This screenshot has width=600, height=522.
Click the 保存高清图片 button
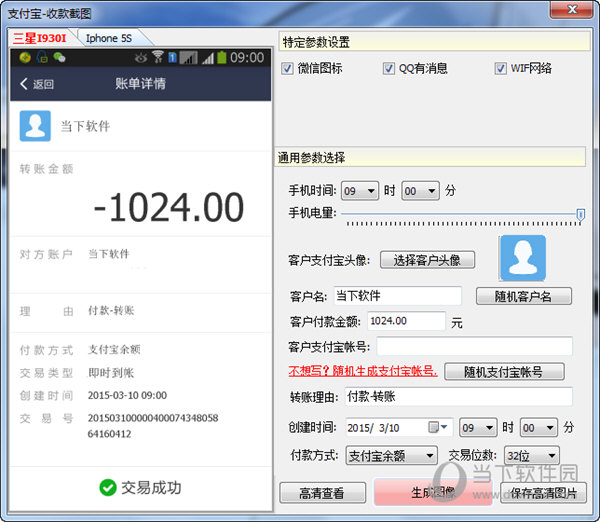click(x=543, y=493)
